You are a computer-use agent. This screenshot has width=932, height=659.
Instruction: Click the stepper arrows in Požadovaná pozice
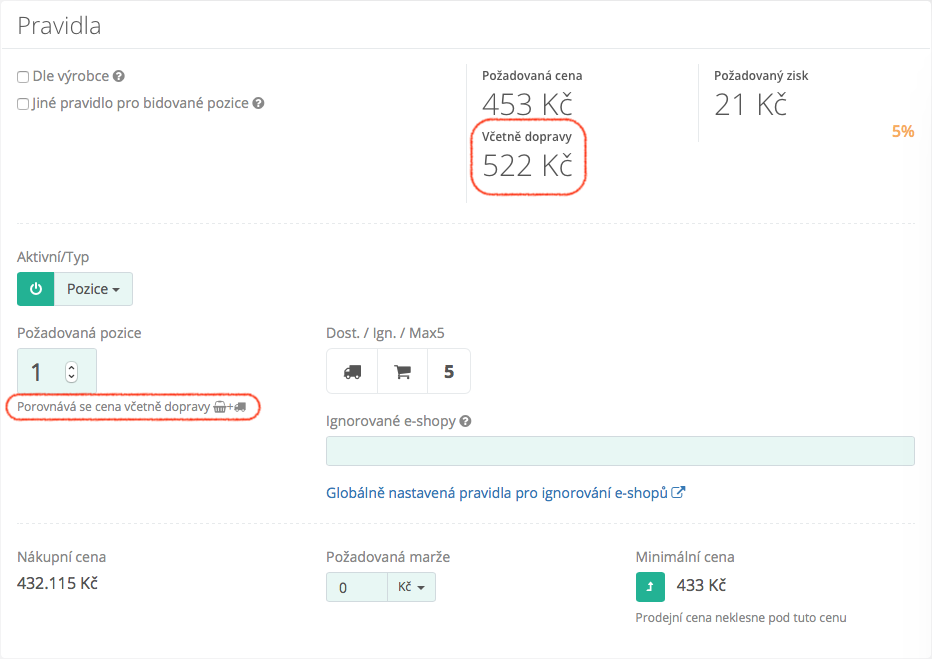71,372
